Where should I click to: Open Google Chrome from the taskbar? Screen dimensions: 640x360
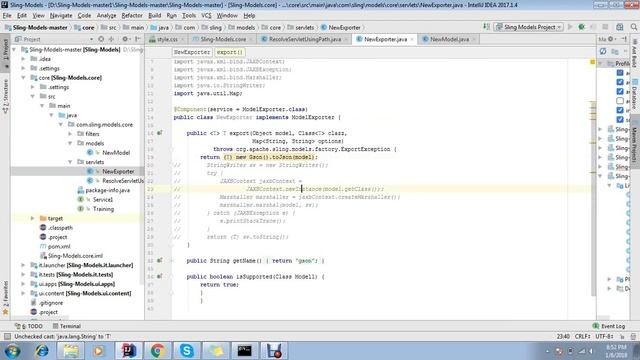pyautogui.click(x=158, y=351)
